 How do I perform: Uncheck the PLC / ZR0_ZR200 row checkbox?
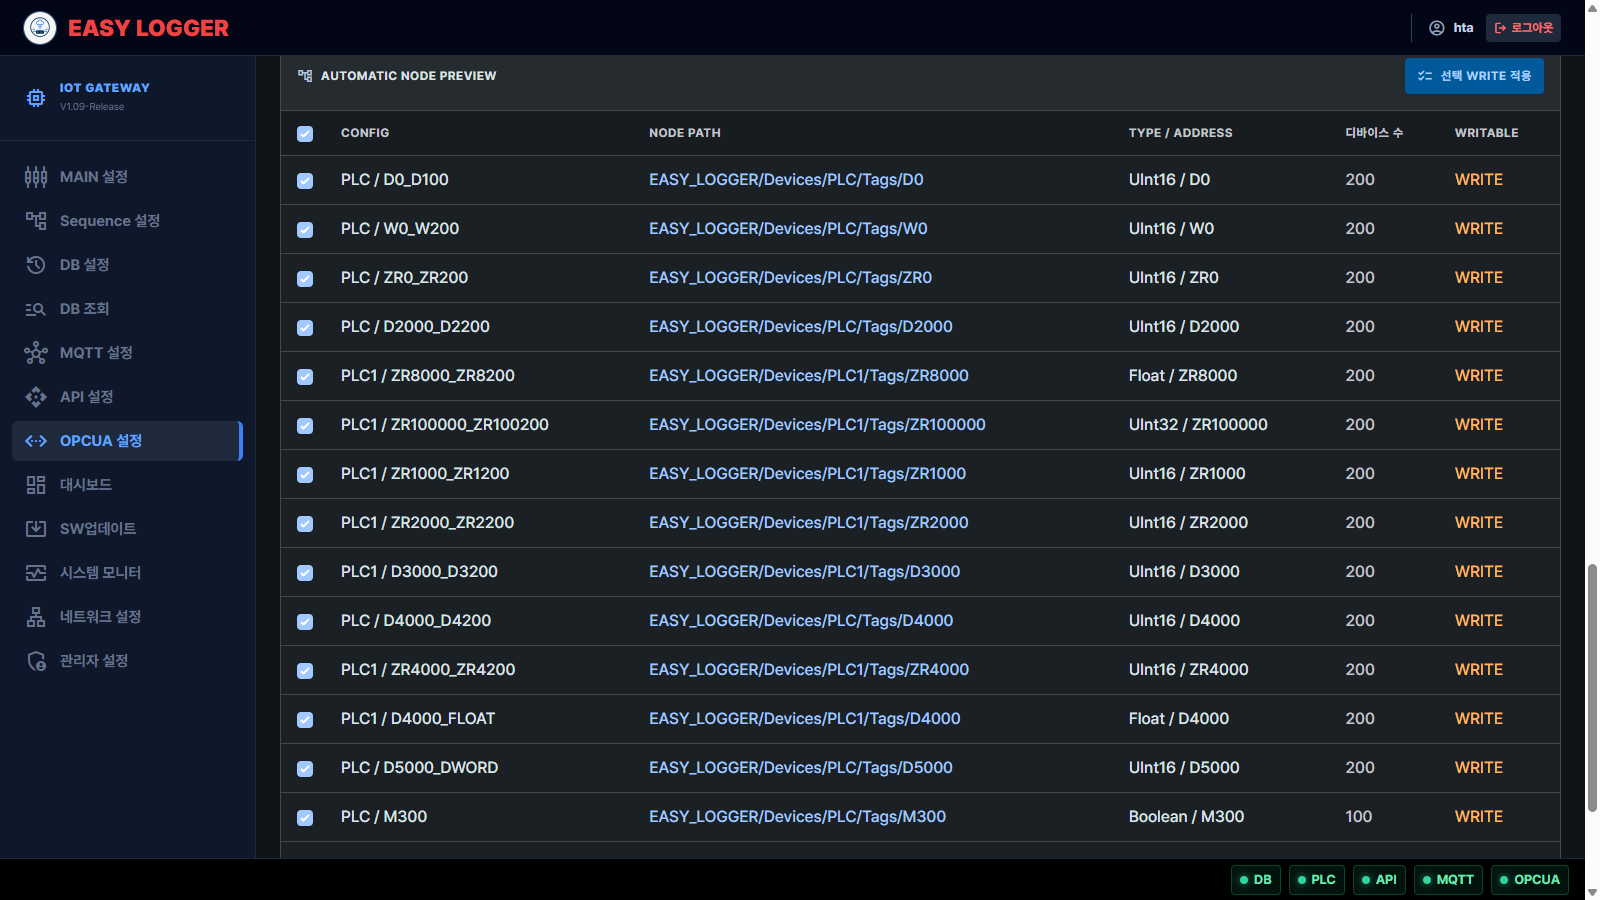(x=305, y=279)
